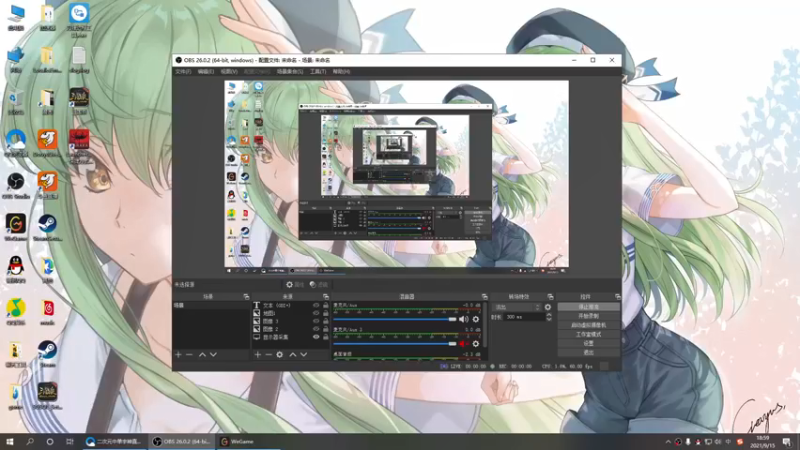Lock the display capture source
This screenshot has height=450, width=800.
pyautogui.click(x=326, y=337)
